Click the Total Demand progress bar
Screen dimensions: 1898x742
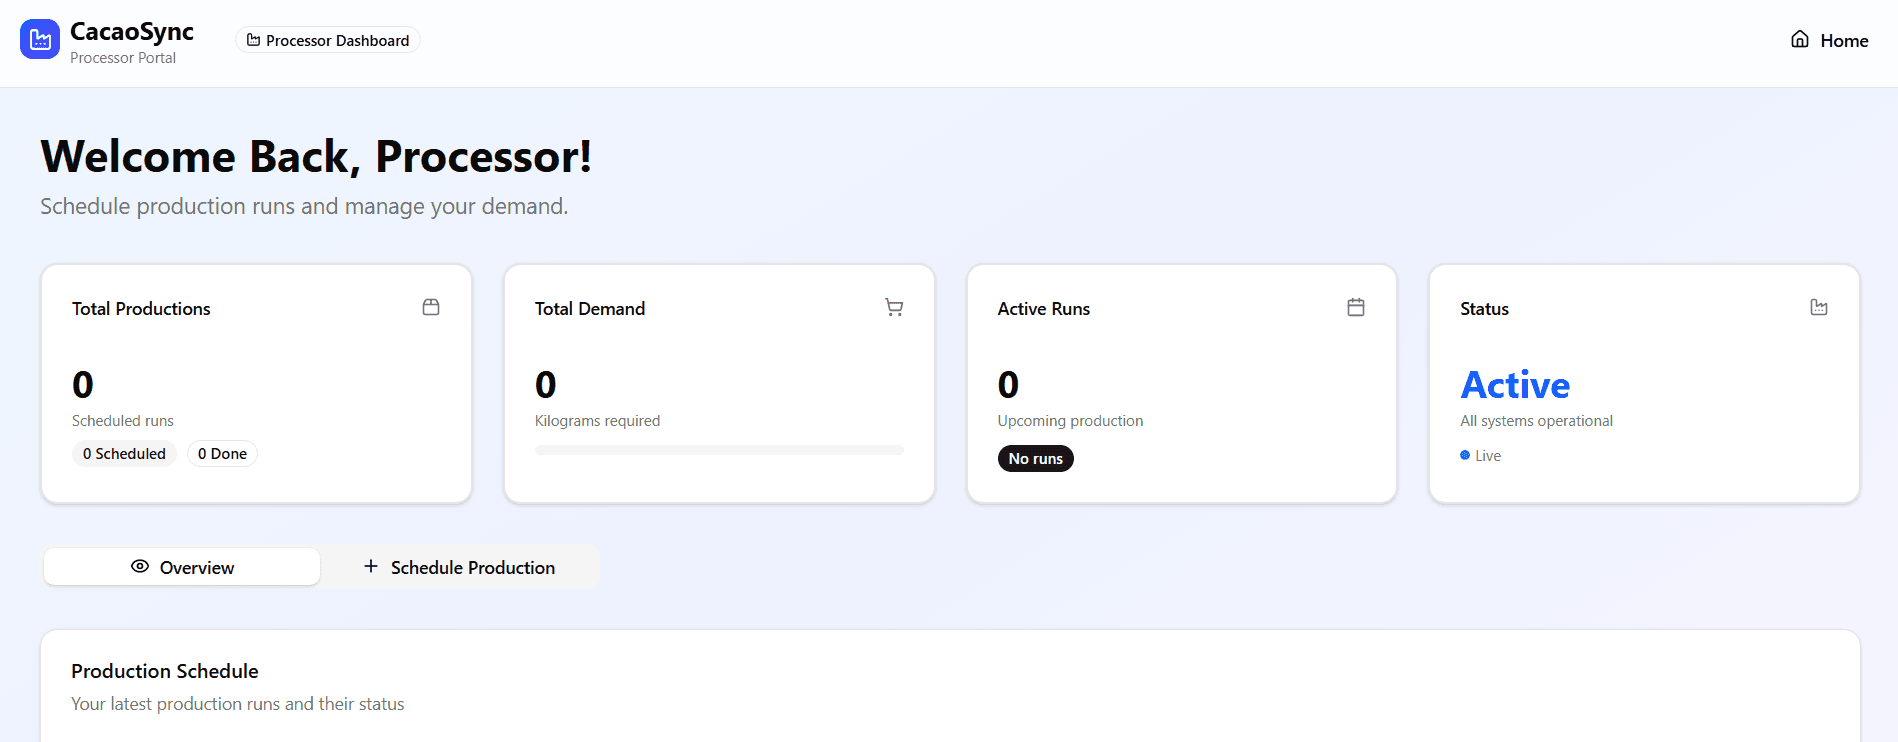click(x=719, y=450)
